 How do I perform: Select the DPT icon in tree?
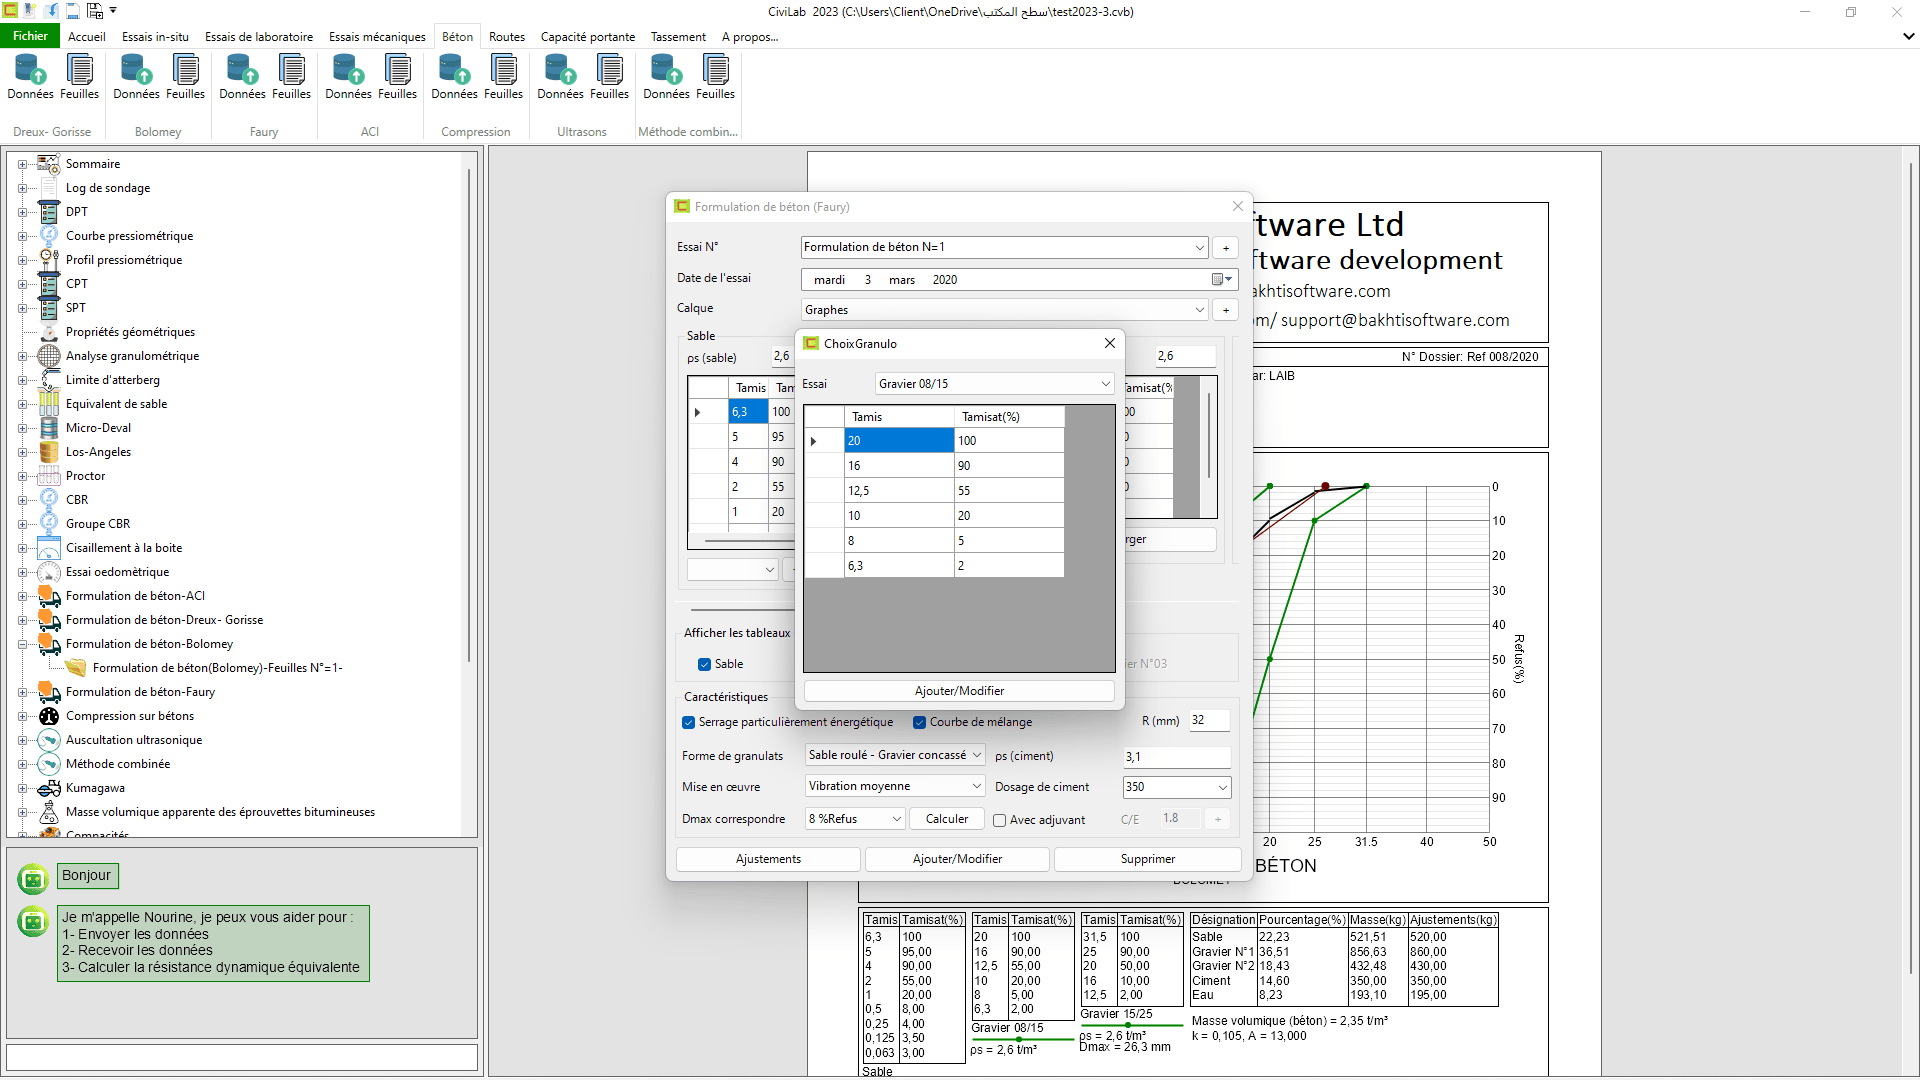coord(49,212)
